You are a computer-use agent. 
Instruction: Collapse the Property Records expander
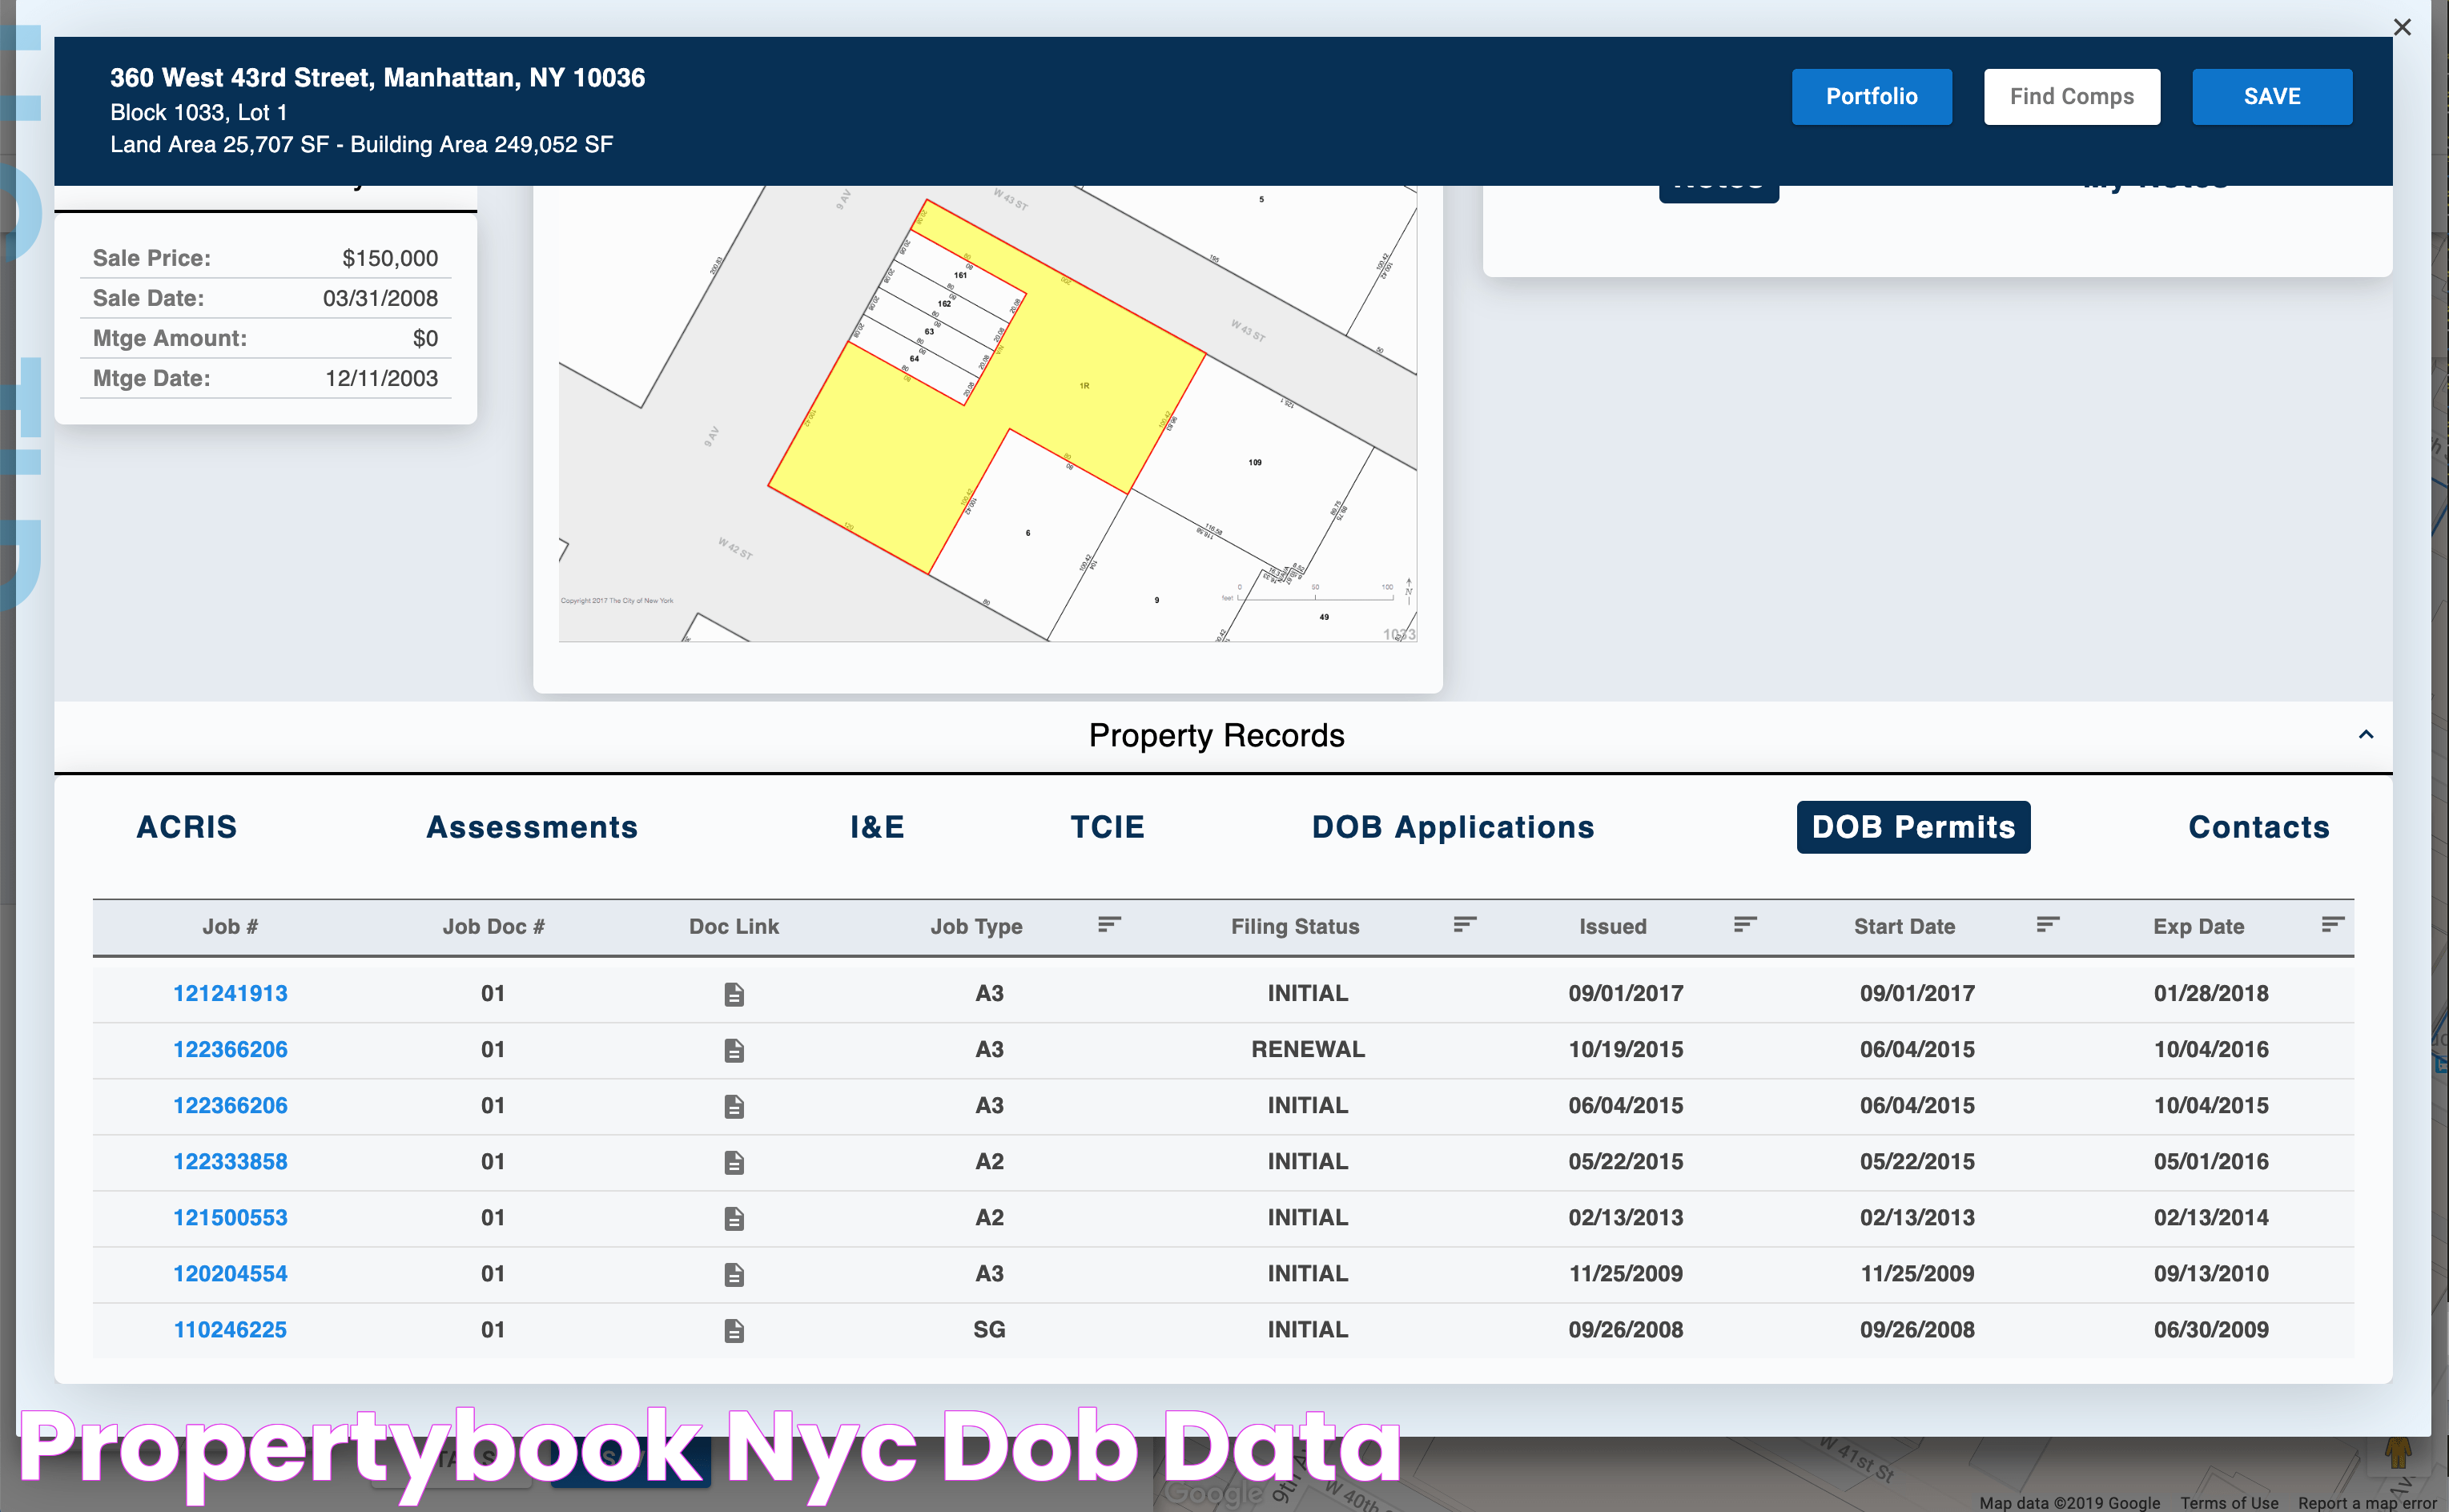point(2363,734)
